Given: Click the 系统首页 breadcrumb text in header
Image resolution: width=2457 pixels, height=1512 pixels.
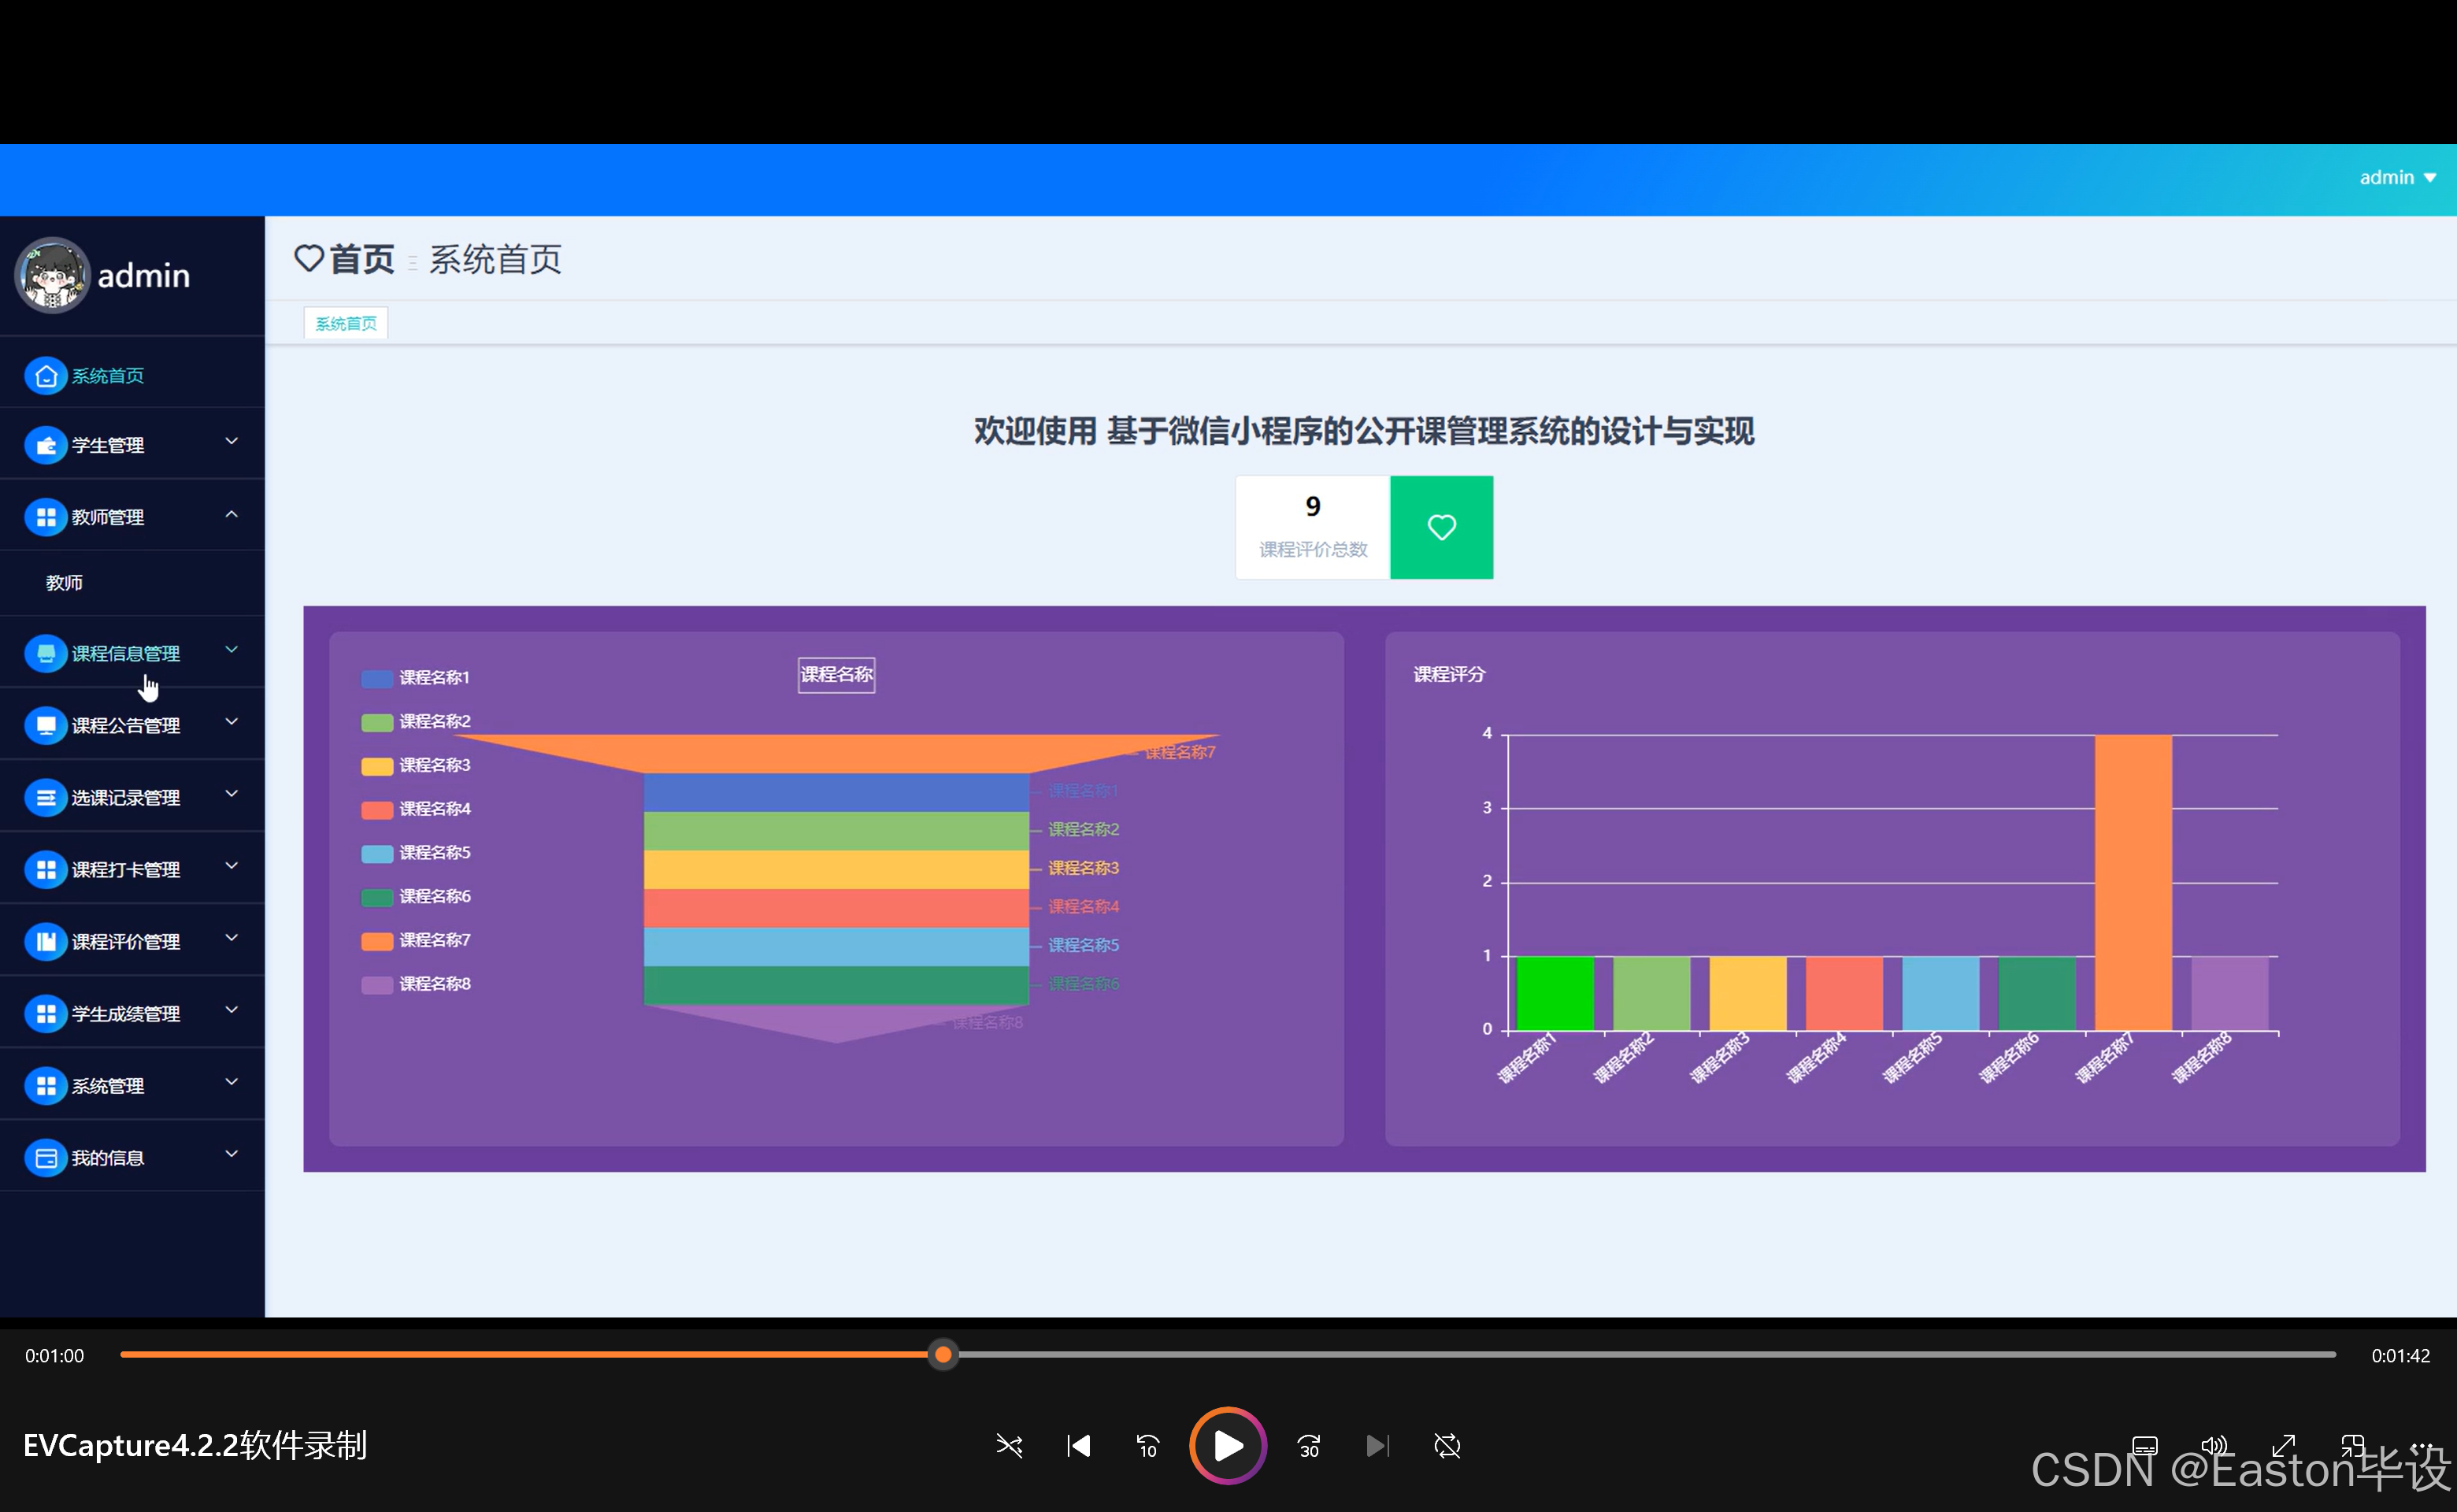Looking at the screenshot, I should 495,259.
